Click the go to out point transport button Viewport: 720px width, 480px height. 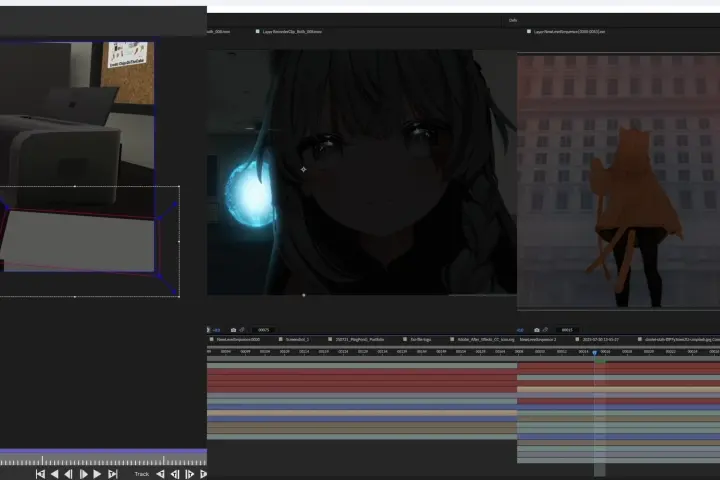[x=112, y=474]
